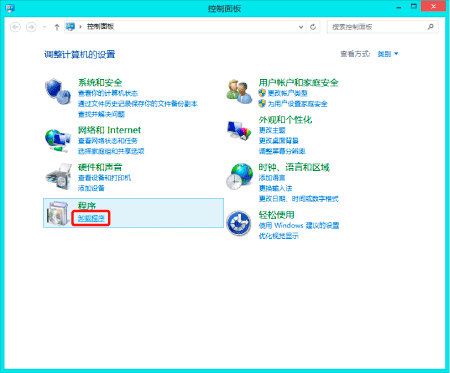
Task: Click the refresh button in address bar
Action: 313,27
